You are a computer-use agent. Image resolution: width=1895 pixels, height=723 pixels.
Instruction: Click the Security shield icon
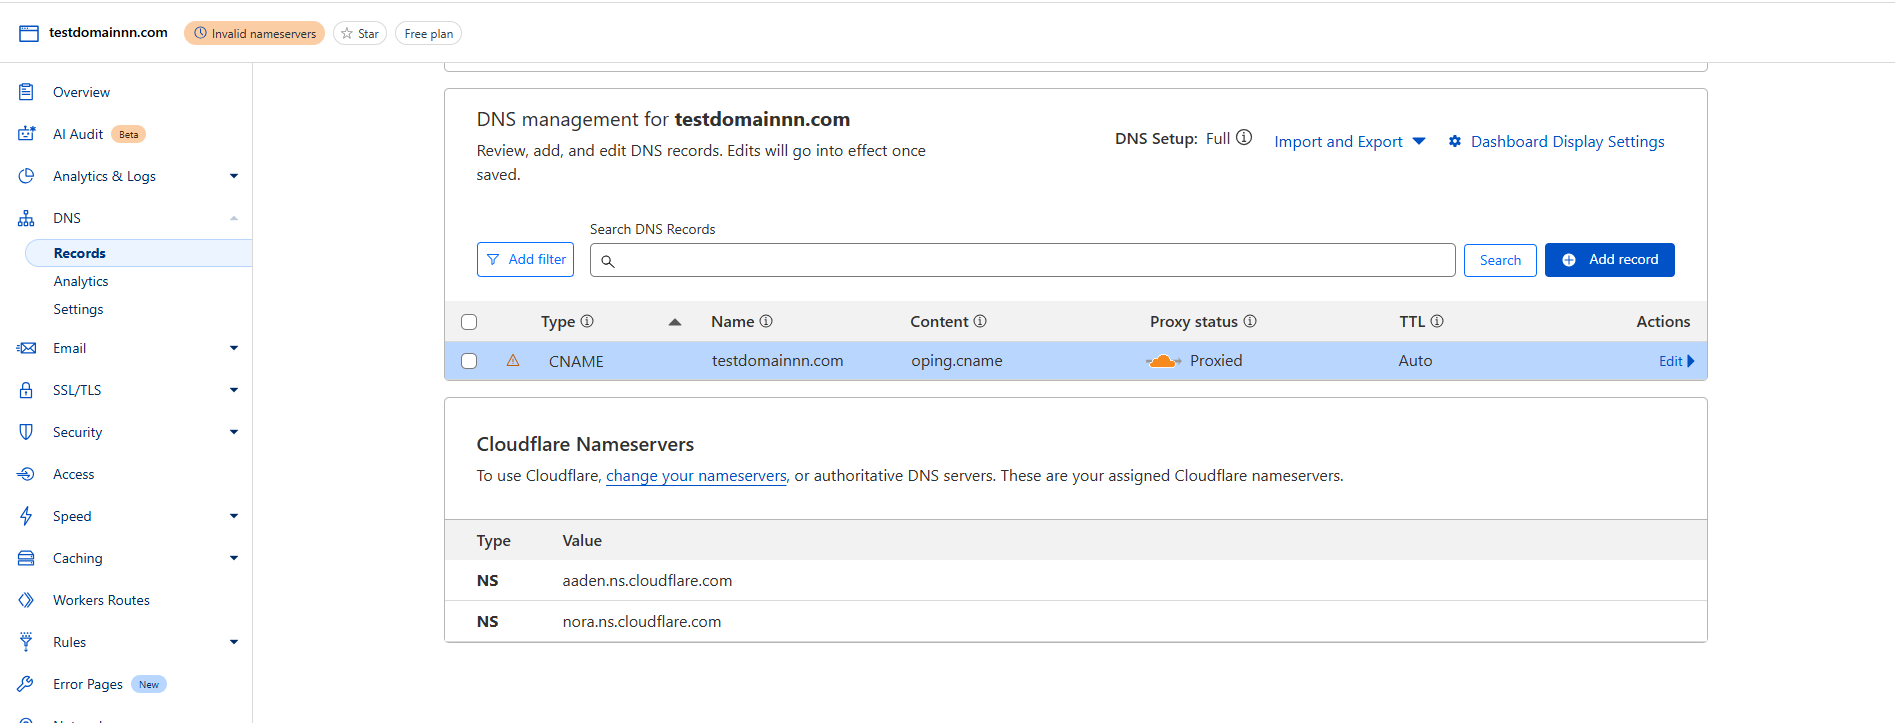(27, 432)
